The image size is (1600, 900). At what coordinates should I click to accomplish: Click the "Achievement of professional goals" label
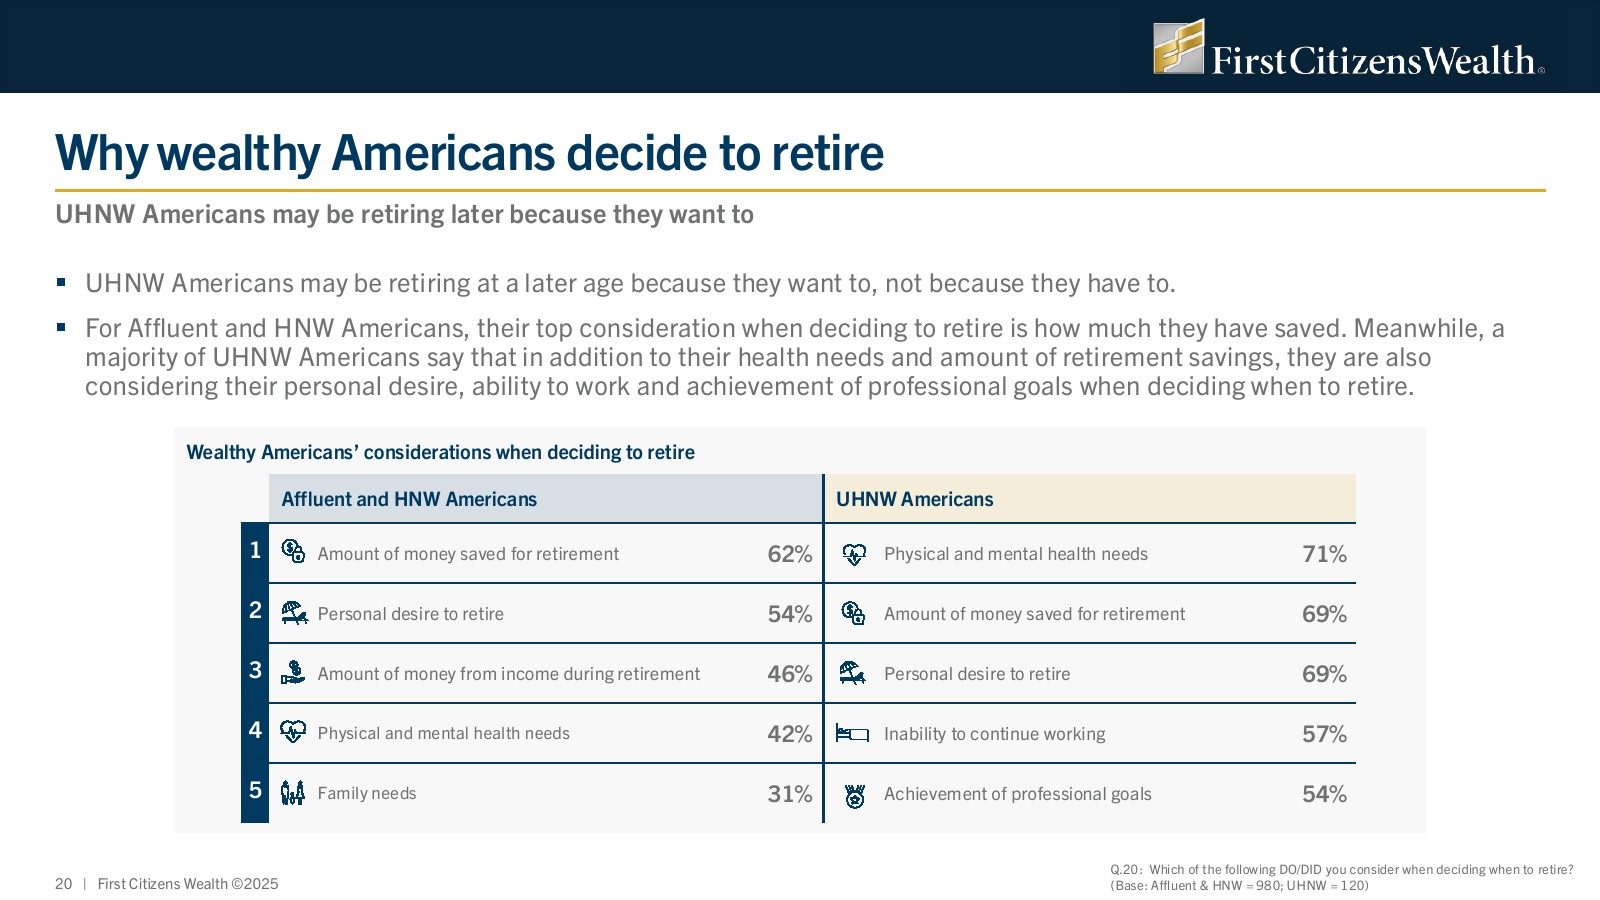(x=1017, y=794)
